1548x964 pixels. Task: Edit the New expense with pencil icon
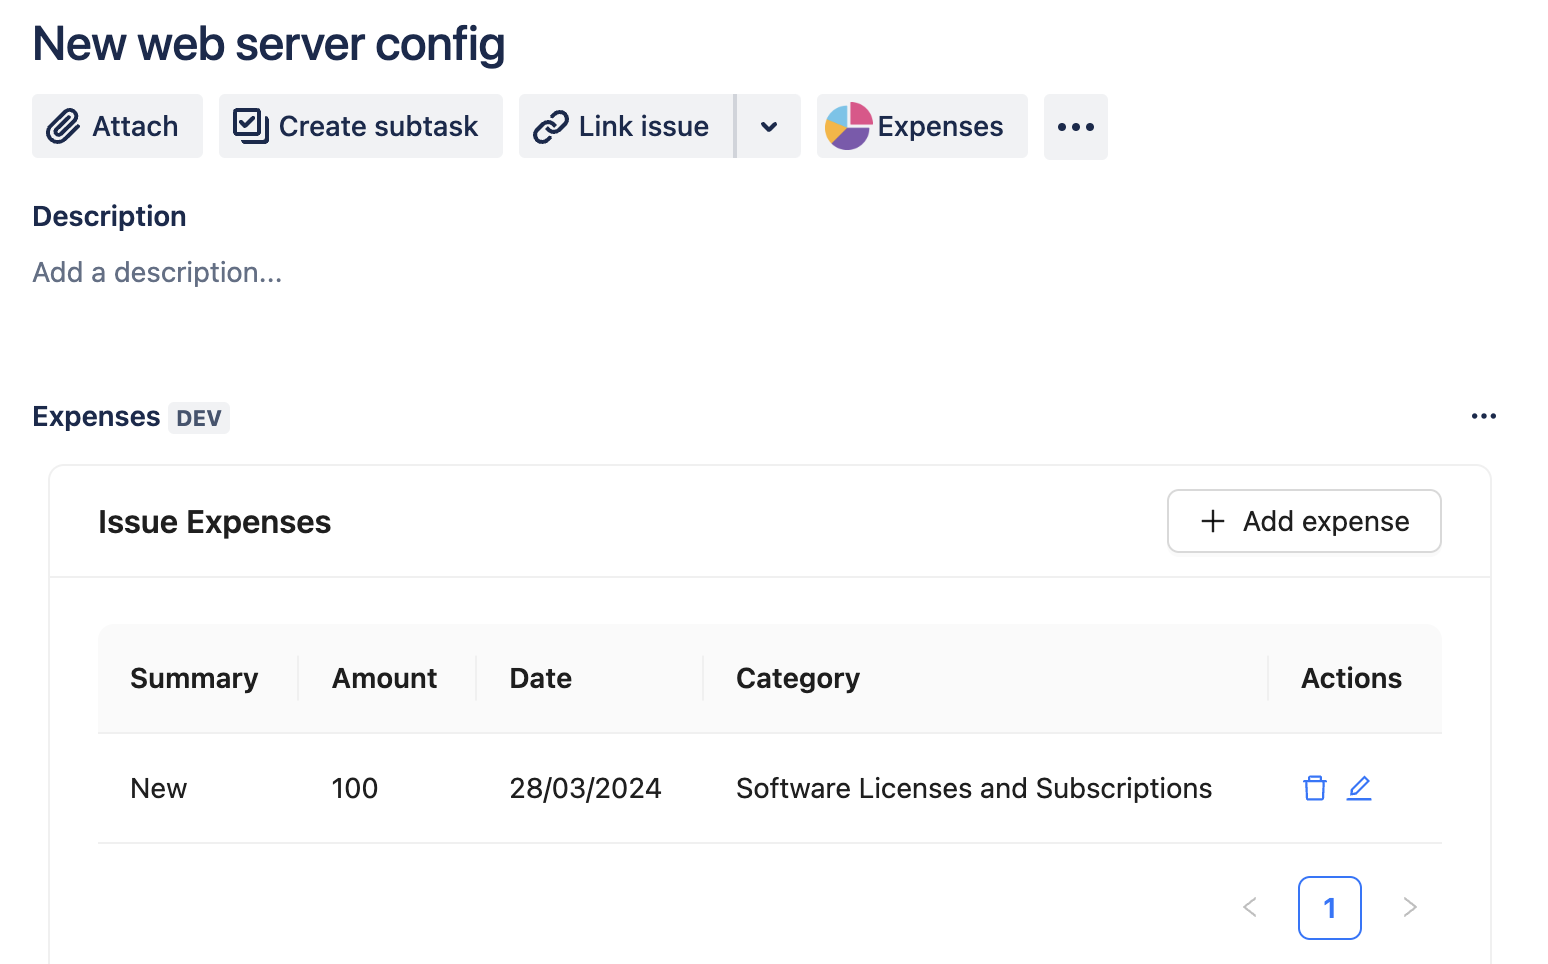1359,789
